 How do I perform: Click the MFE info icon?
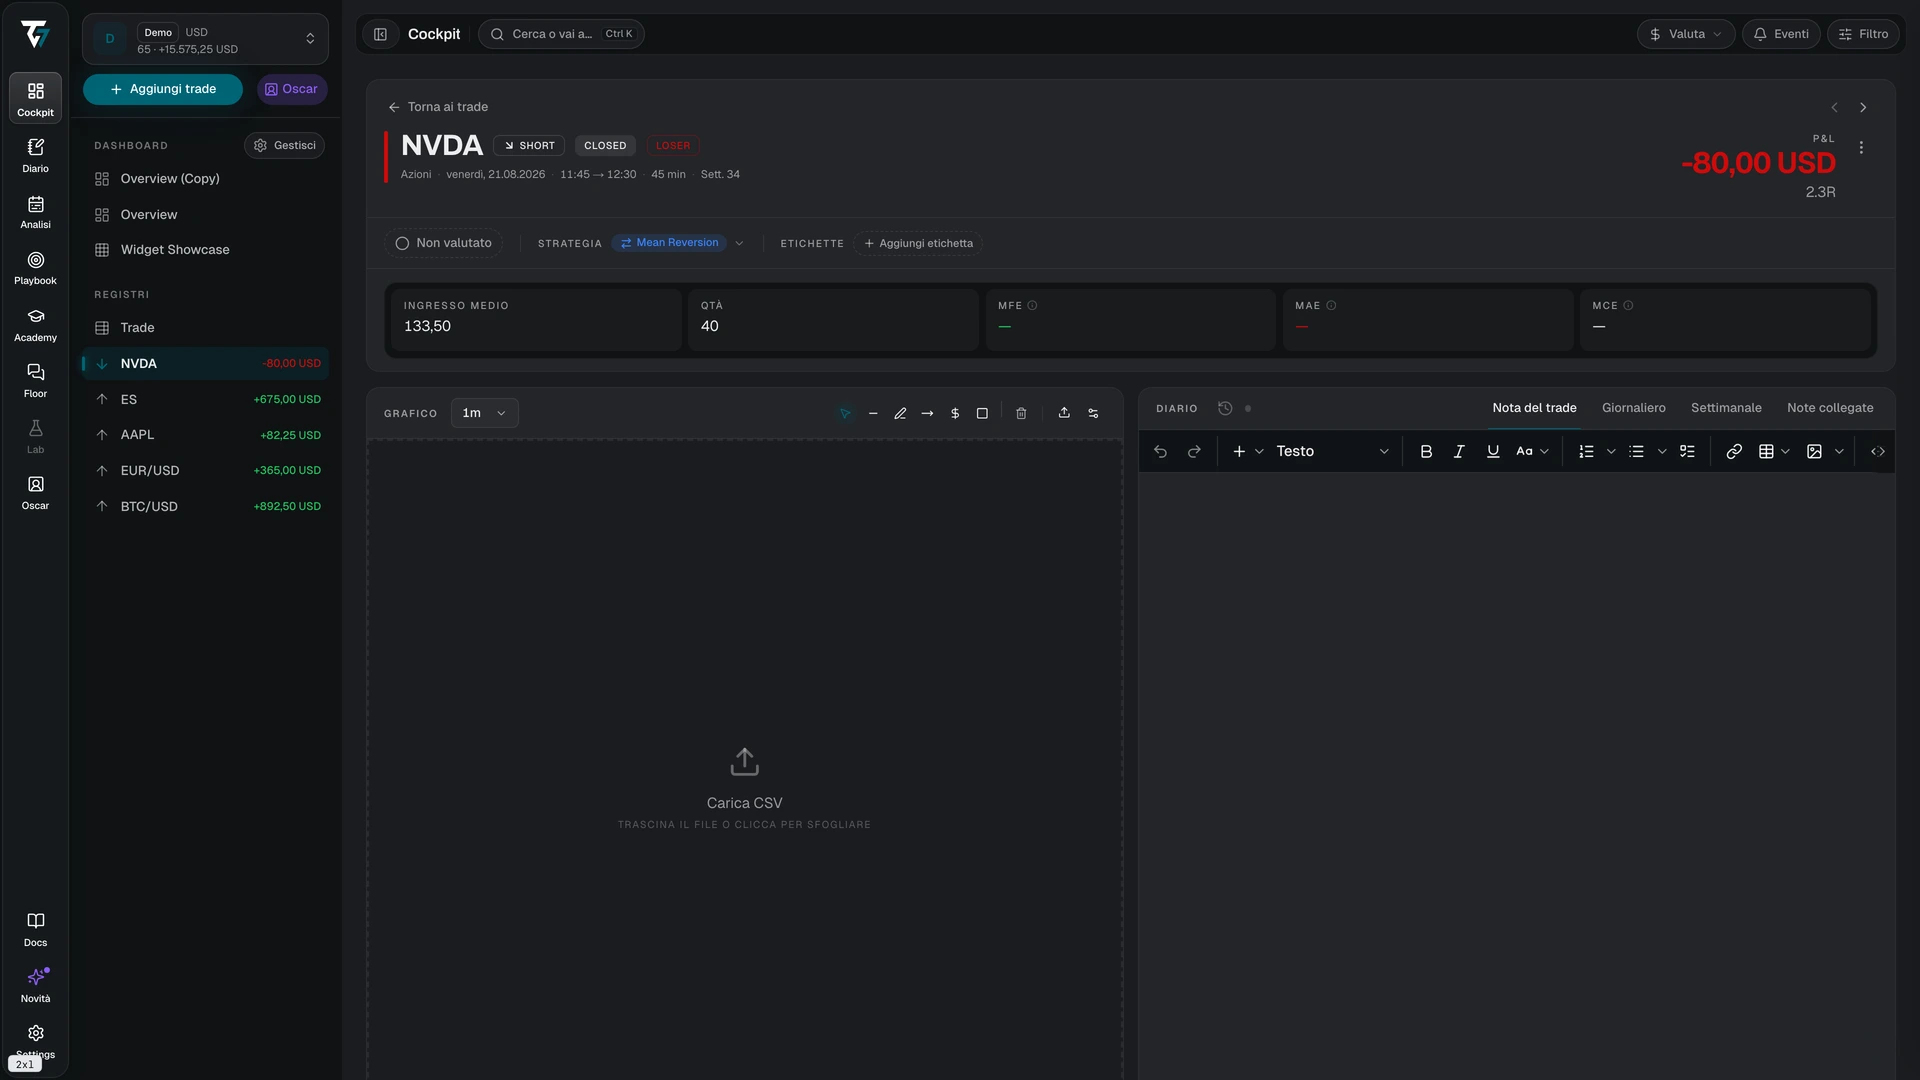tap(1032, 306)
